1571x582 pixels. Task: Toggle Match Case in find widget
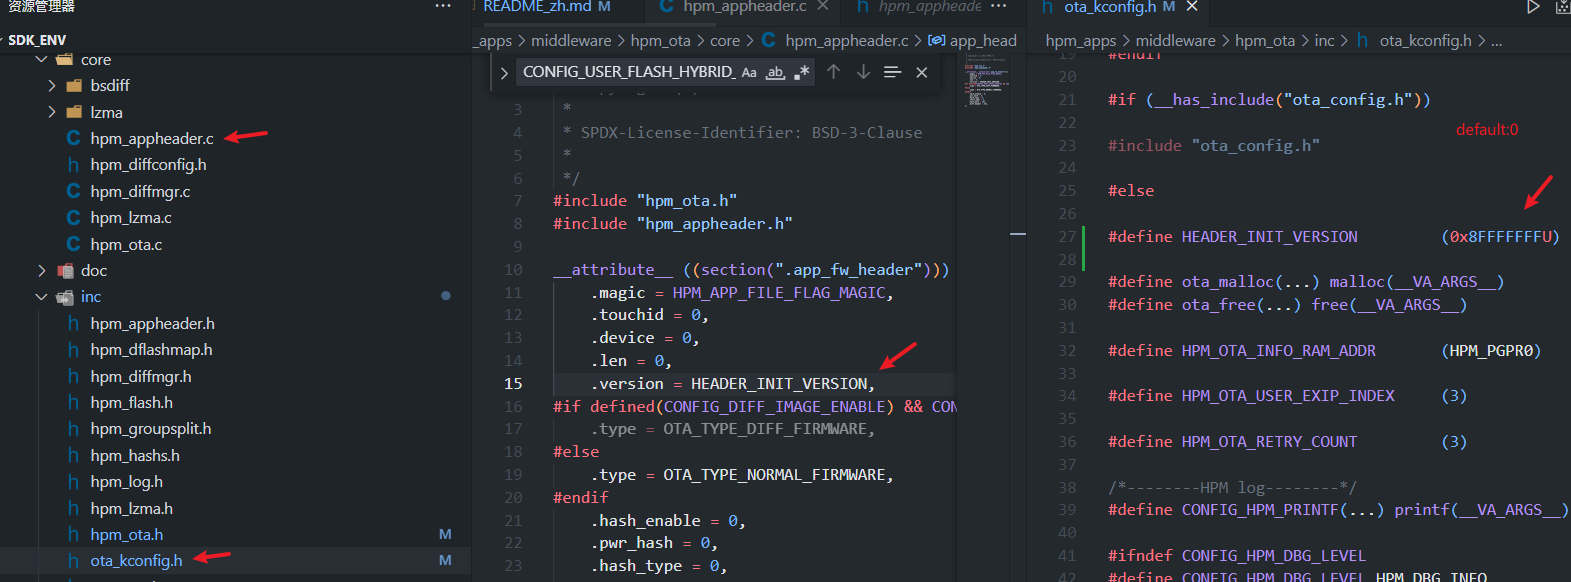click(x=749, y=72)
